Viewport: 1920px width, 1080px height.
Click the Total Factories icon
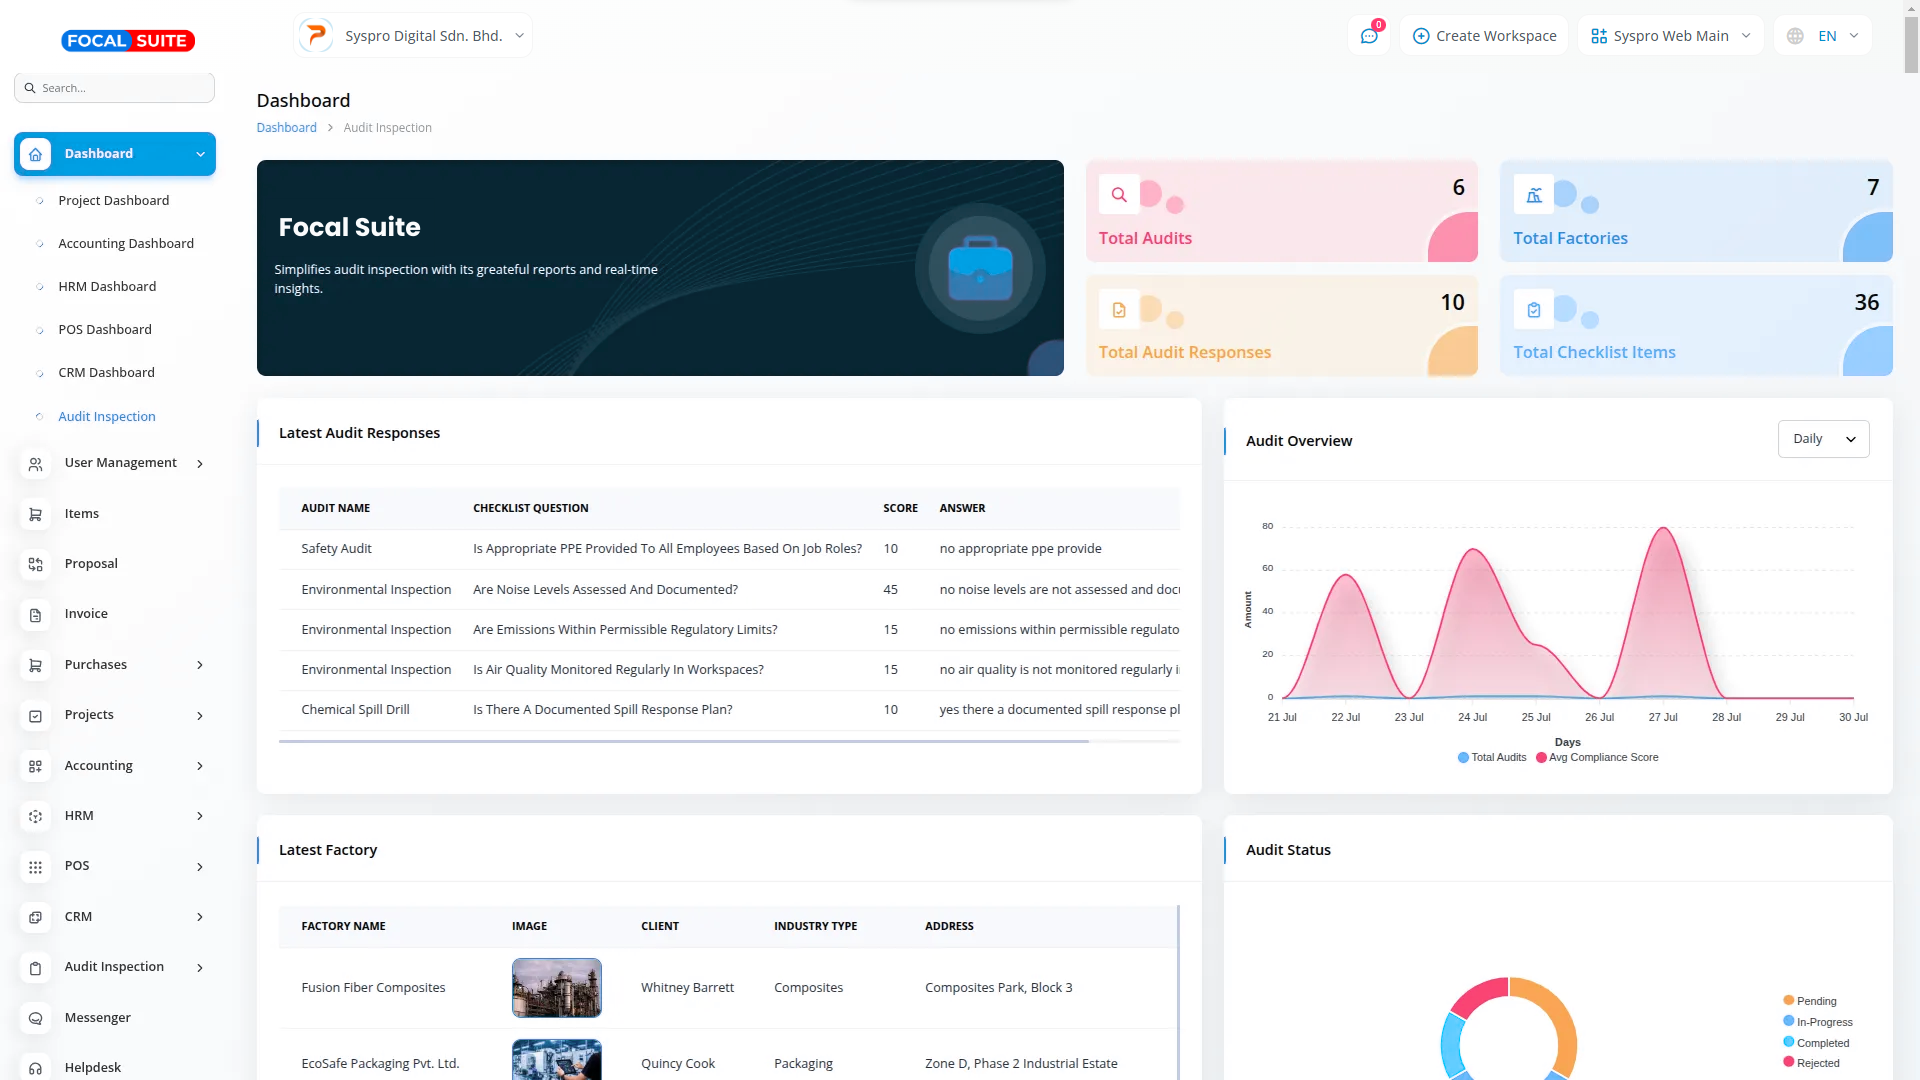tap(1533, 195)
